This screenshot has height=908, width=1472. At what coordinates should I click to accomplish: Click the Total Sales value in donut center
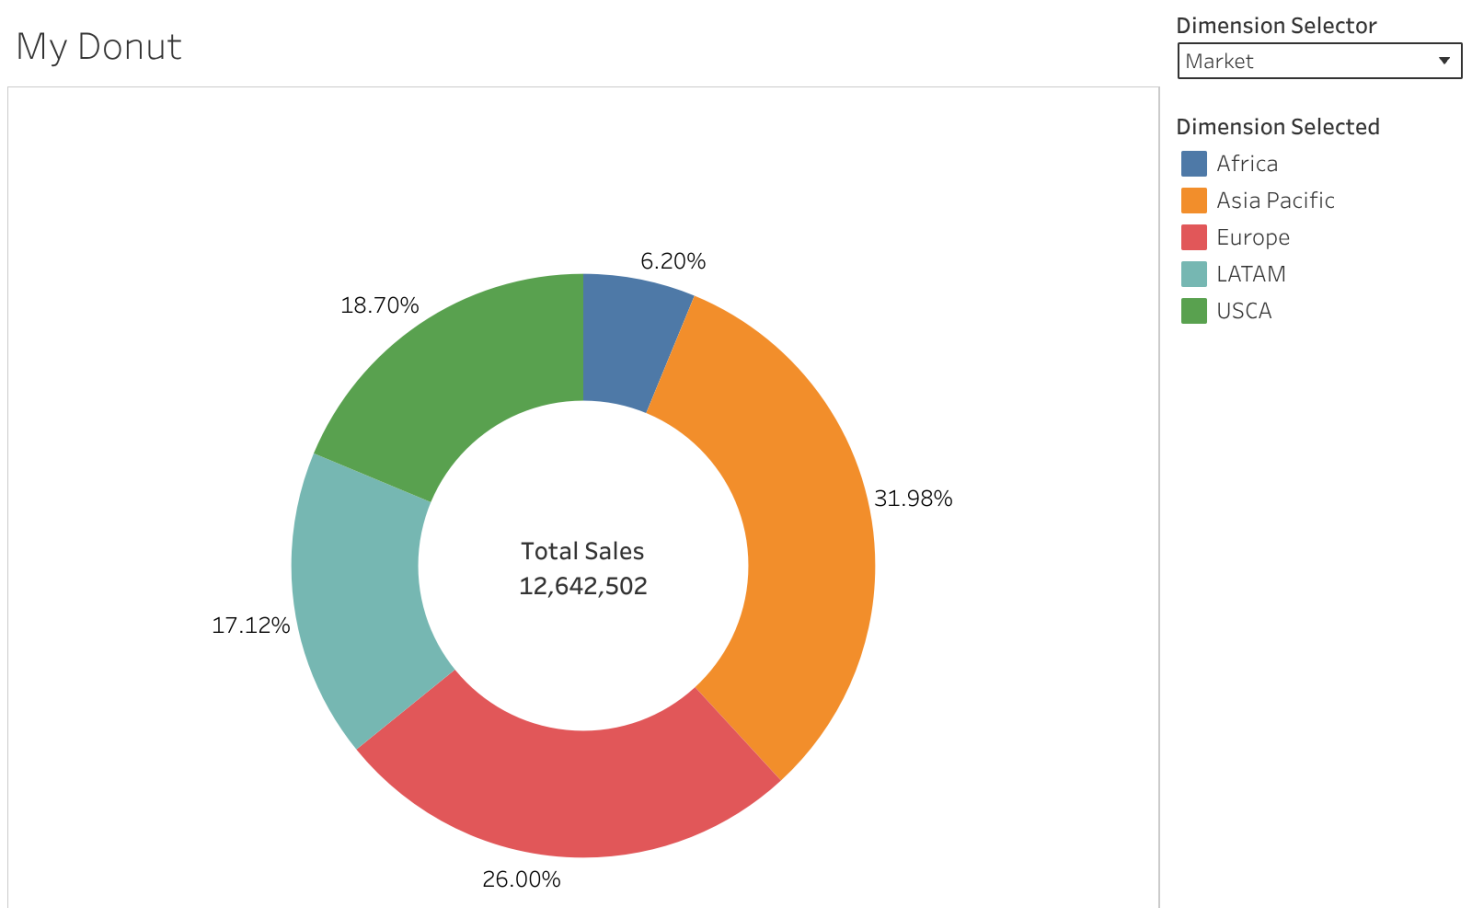[x=583, y=586]
